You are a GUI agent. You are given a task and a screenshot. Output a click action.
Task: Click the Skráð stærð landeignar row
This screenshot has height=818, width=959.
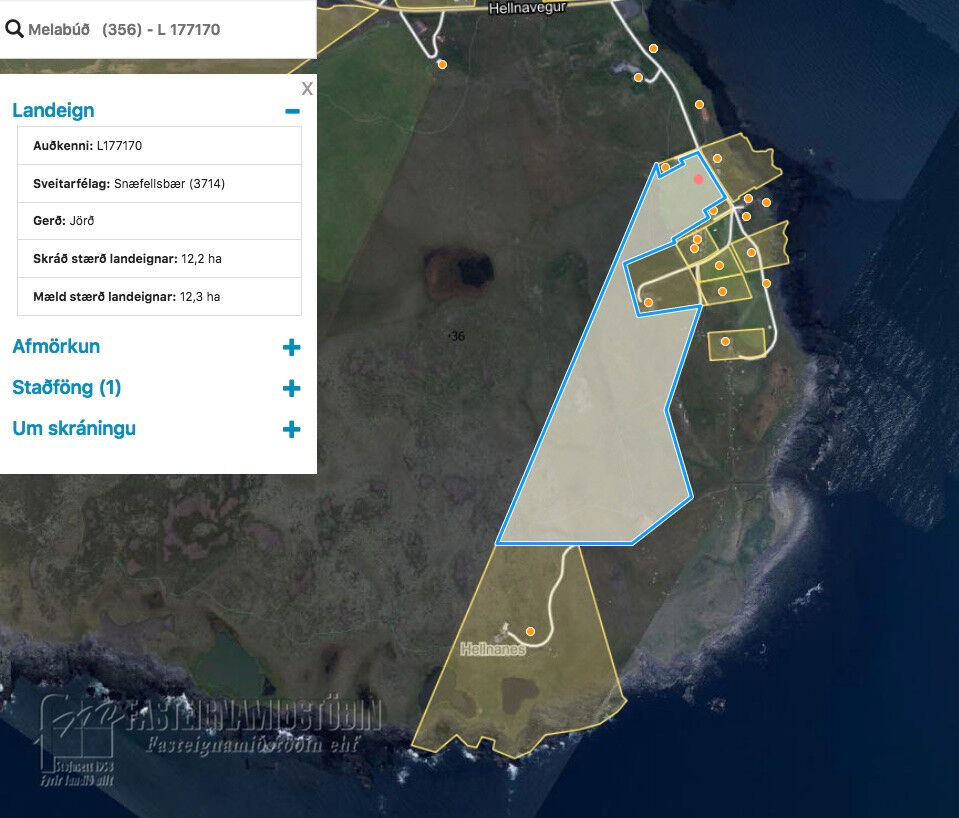point(159,259)
